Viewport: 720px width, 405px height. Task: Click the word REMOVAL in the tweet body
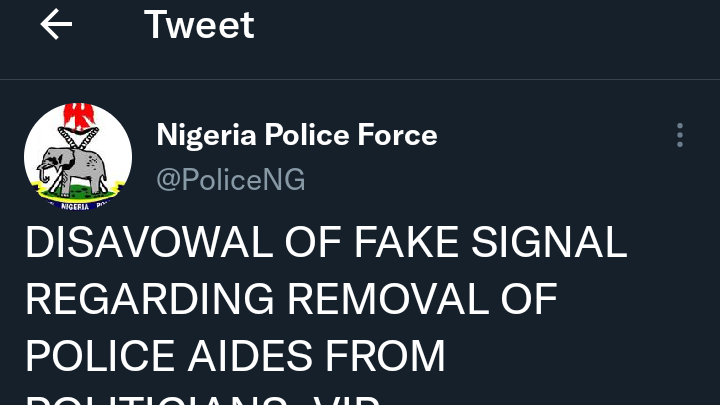[x=388, y=299]
